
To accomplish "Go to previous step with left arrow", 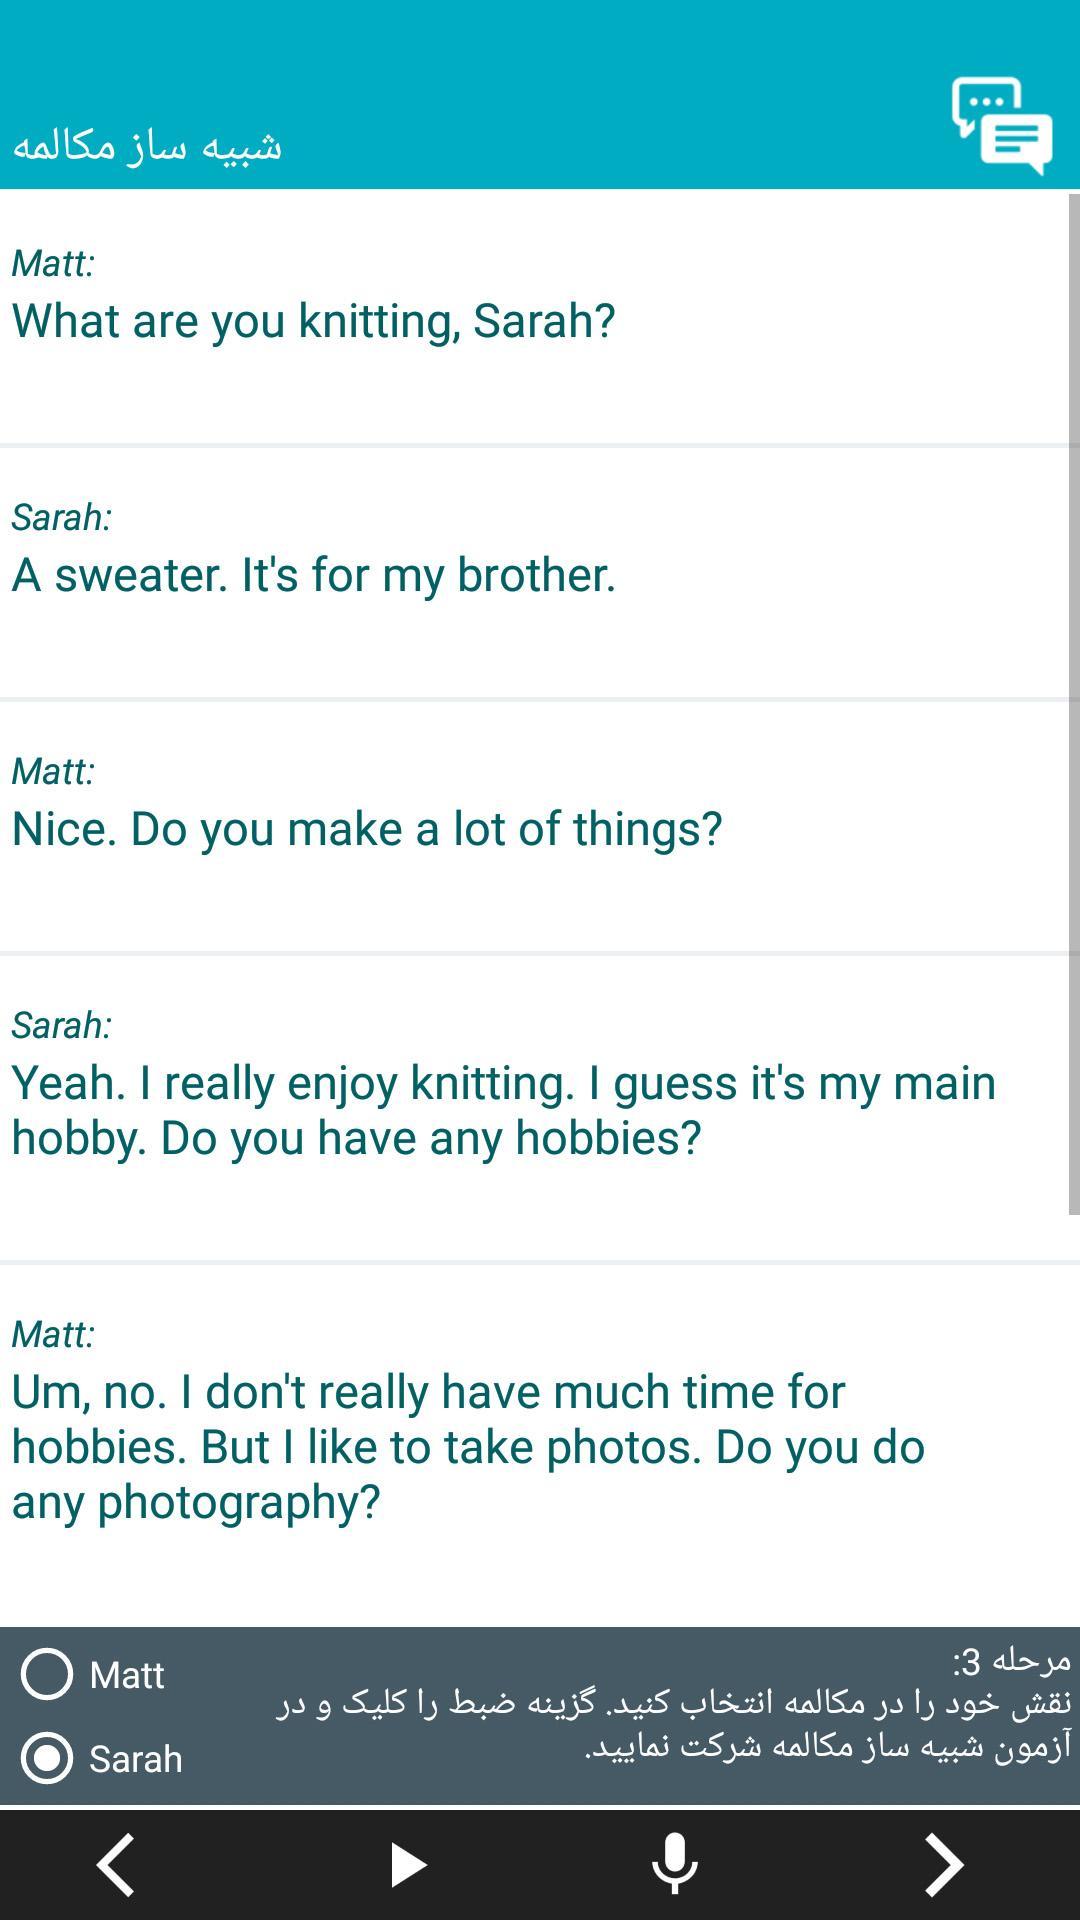I will click(x=117, y=1864).
